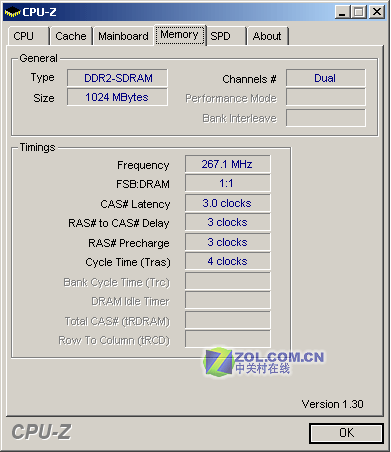Go to the SPD tab
This screenshot has height=452, width=391.
(226, 36)
